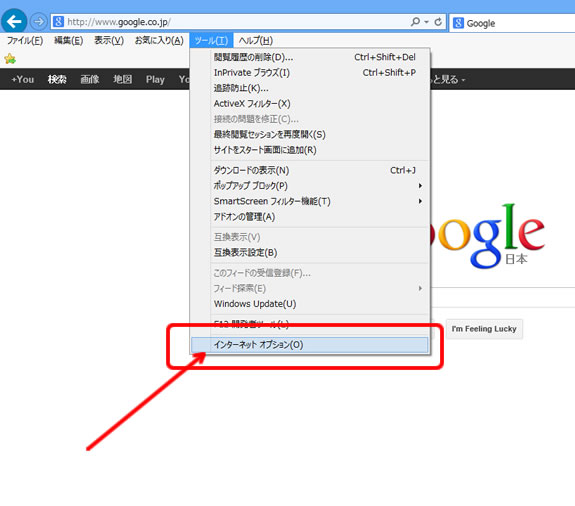Click the 画像 link in Google bar
Screen dimensions: 575x506
[90, 79]
